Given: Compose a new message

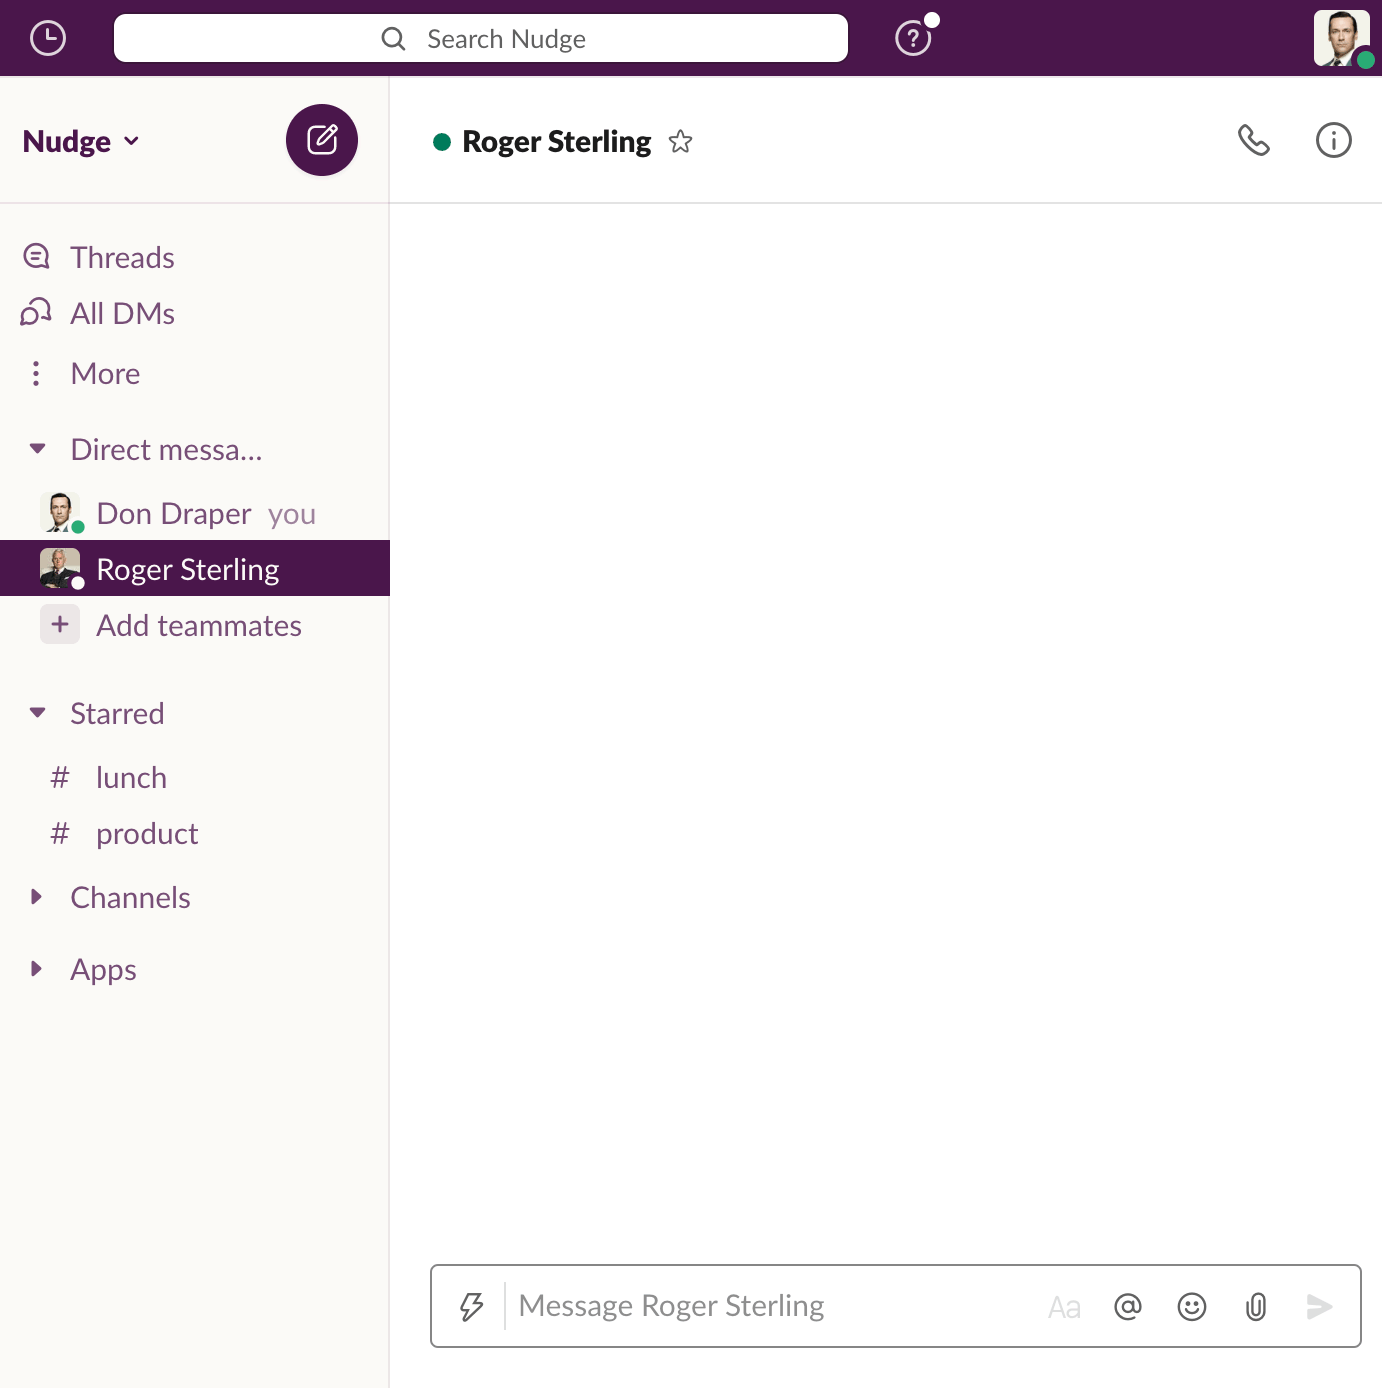Looking at the screenshot, I should (x=322, y=140).
